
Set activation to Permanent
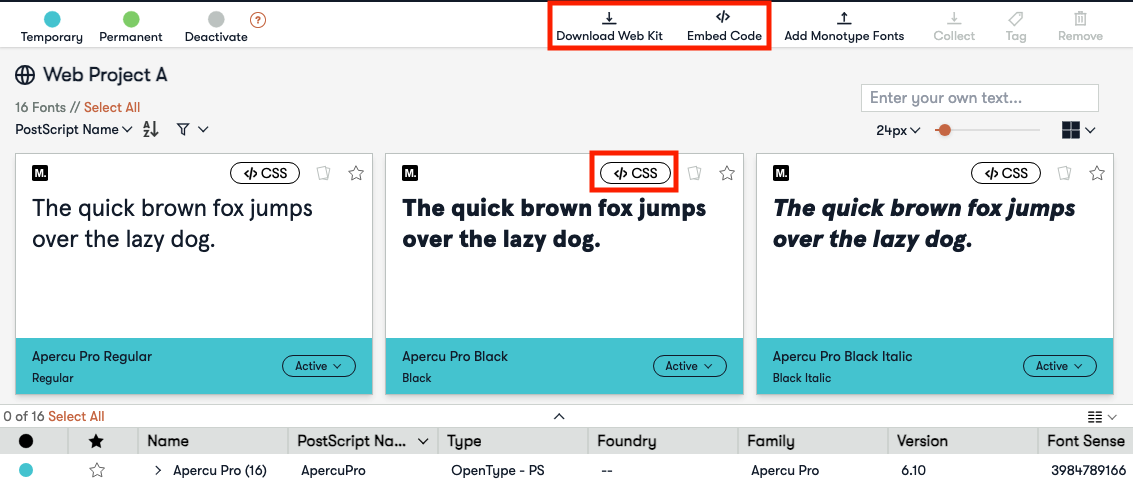(131, 19)
